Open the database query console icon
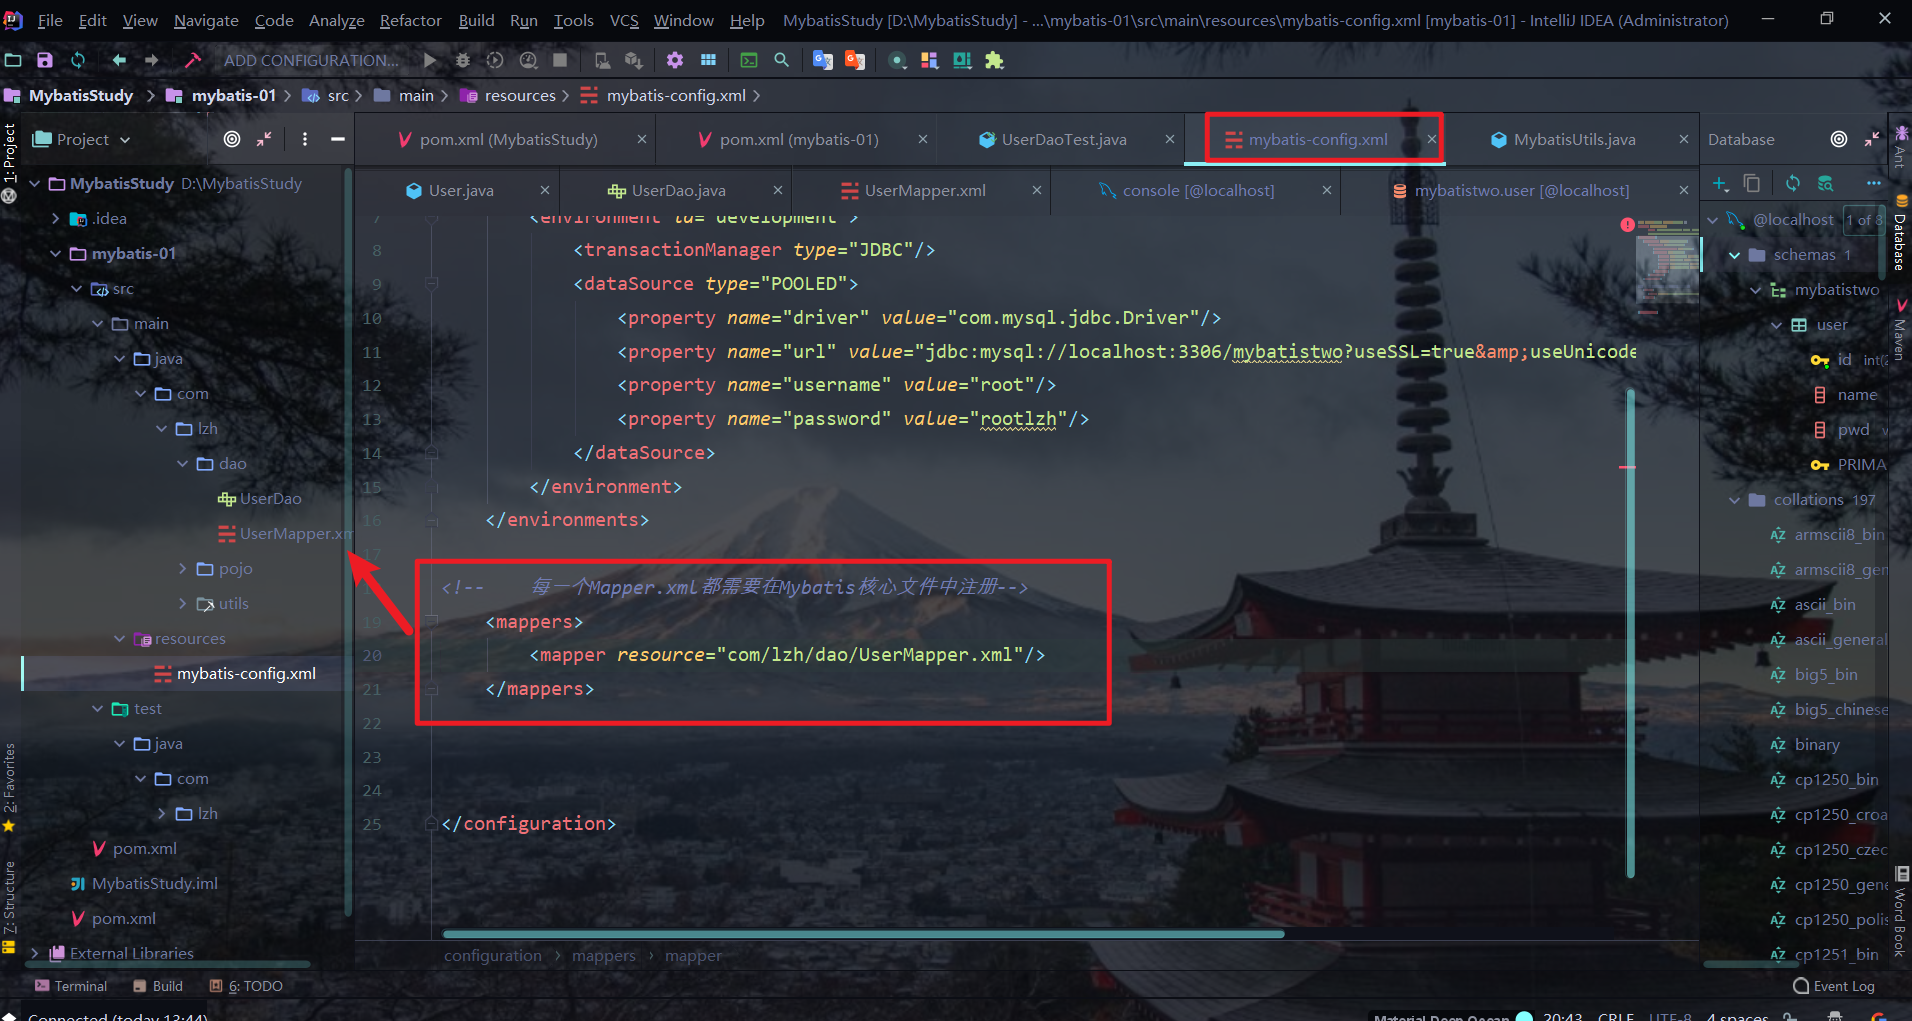The image size is (1912, 1021). pyautogui.click(x=1826, y=183)
